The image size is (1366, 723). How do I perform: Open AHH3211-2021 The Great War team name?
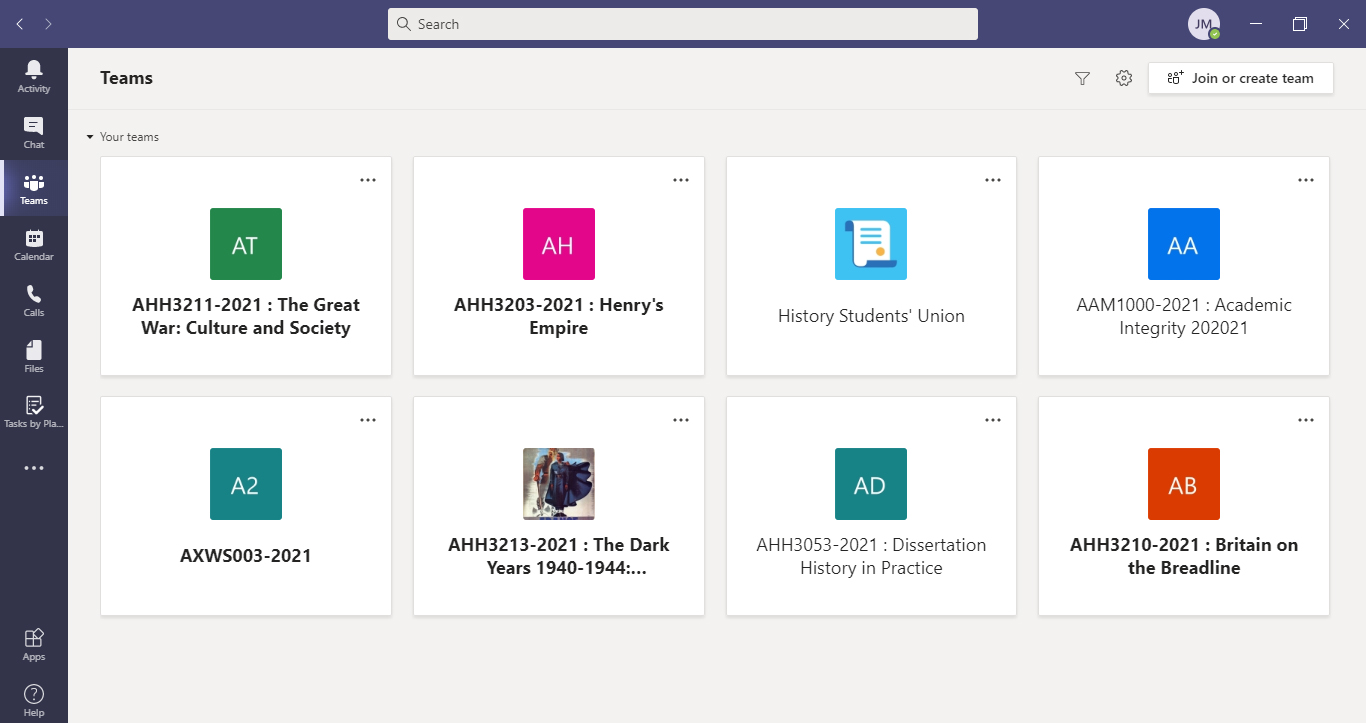(x=246, y=316)
